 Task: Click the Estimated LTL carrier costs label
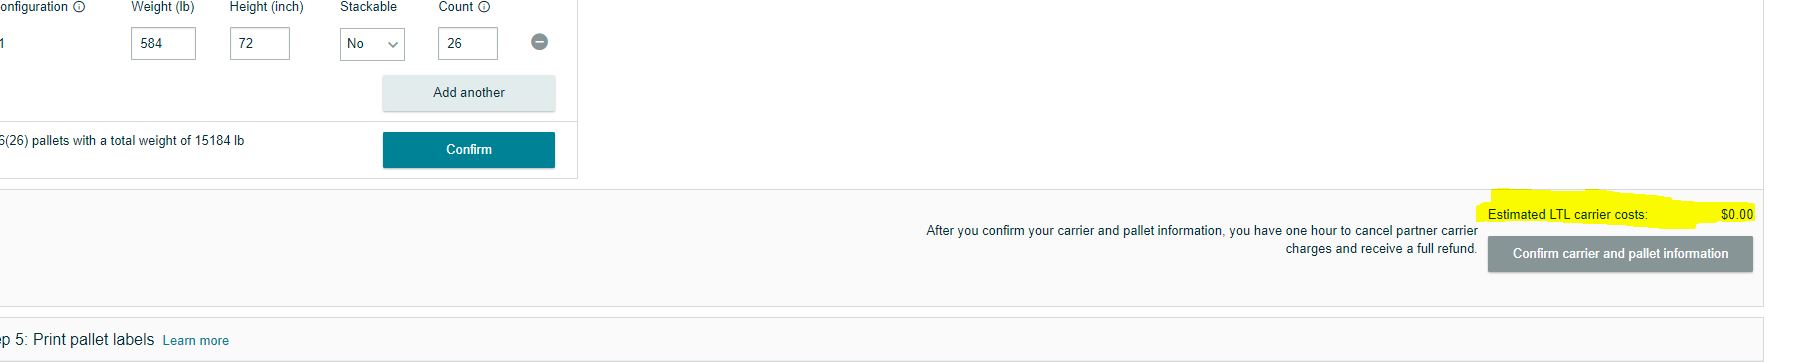[x=1567, y=215]
